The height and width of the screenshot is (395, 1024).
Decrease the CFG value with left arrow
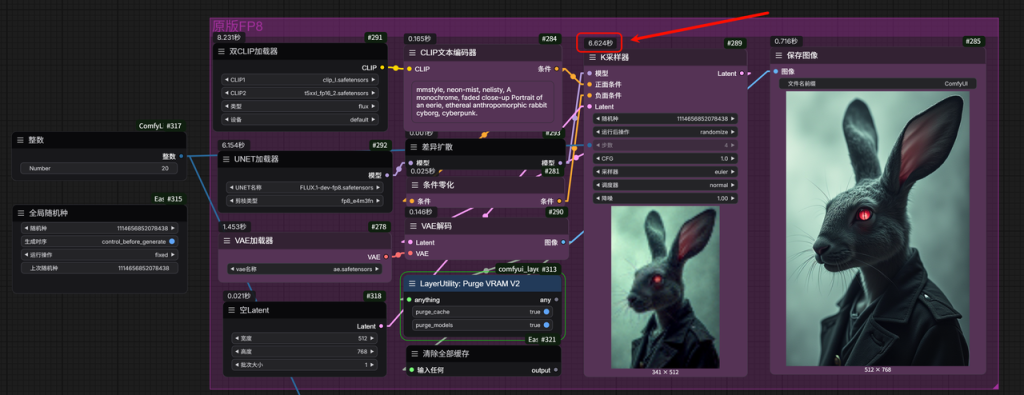pos(598,158)
